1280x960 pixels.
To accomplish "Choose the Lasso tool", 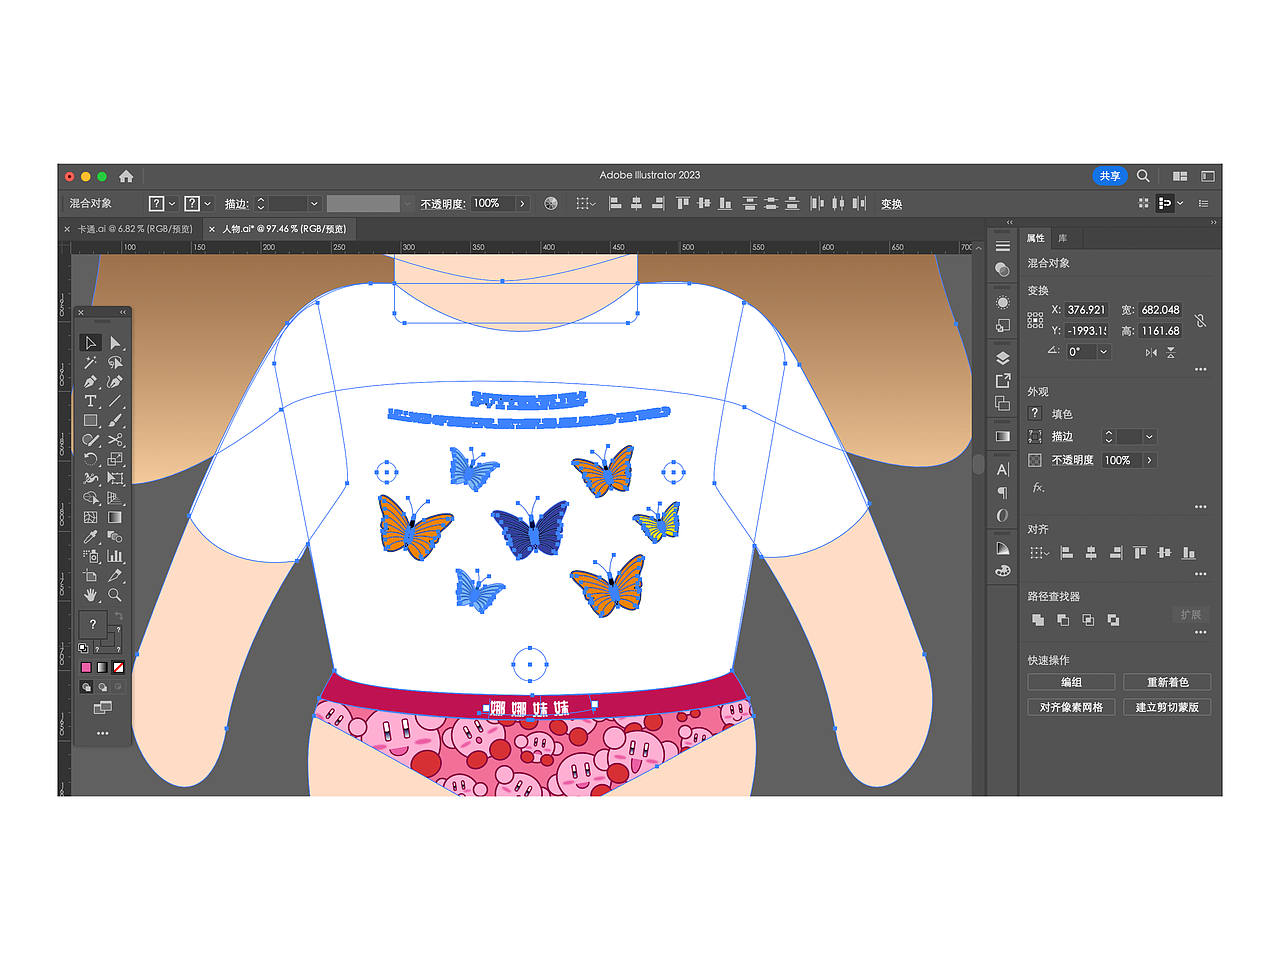I will point(115,362).
